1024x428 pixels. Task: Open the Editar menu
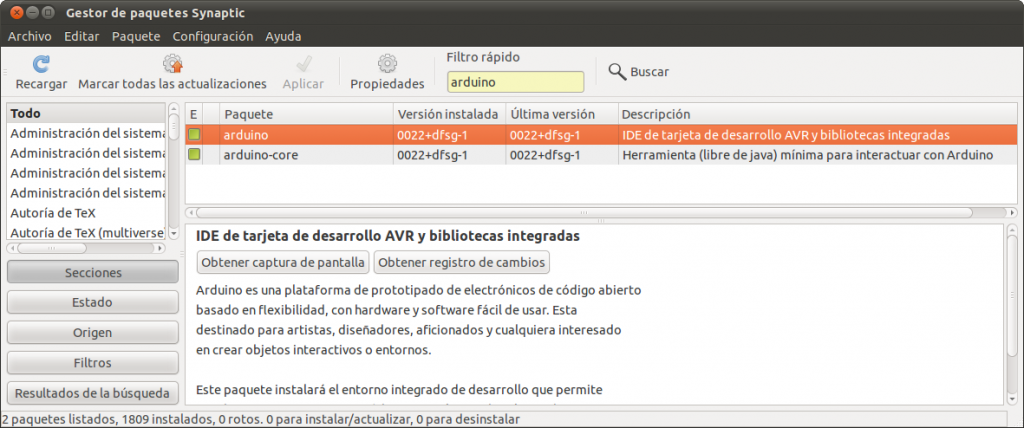pyautogui.click(x=82, y=37)
